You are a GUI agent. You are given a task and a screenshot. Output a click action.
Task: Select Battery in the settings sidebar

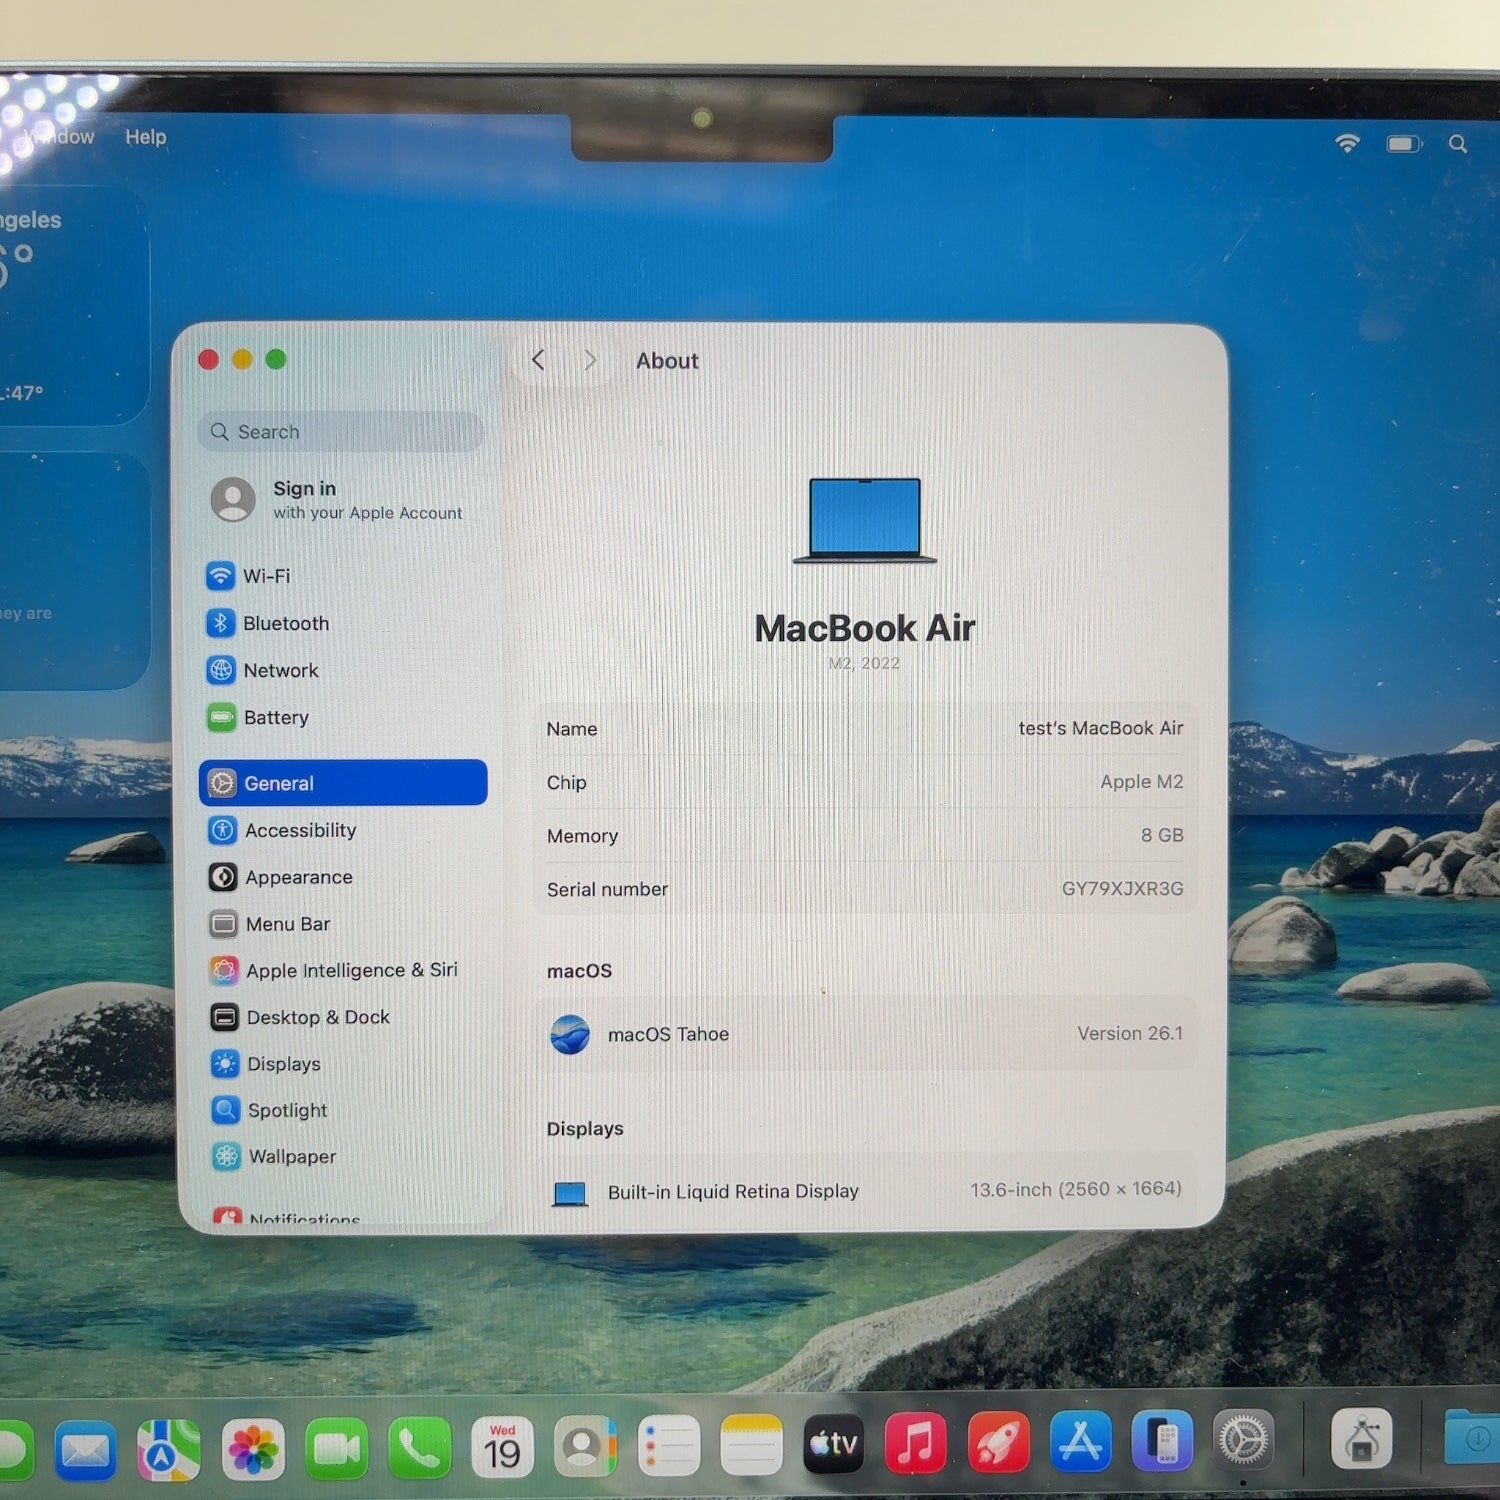click(x=275, y=717)
